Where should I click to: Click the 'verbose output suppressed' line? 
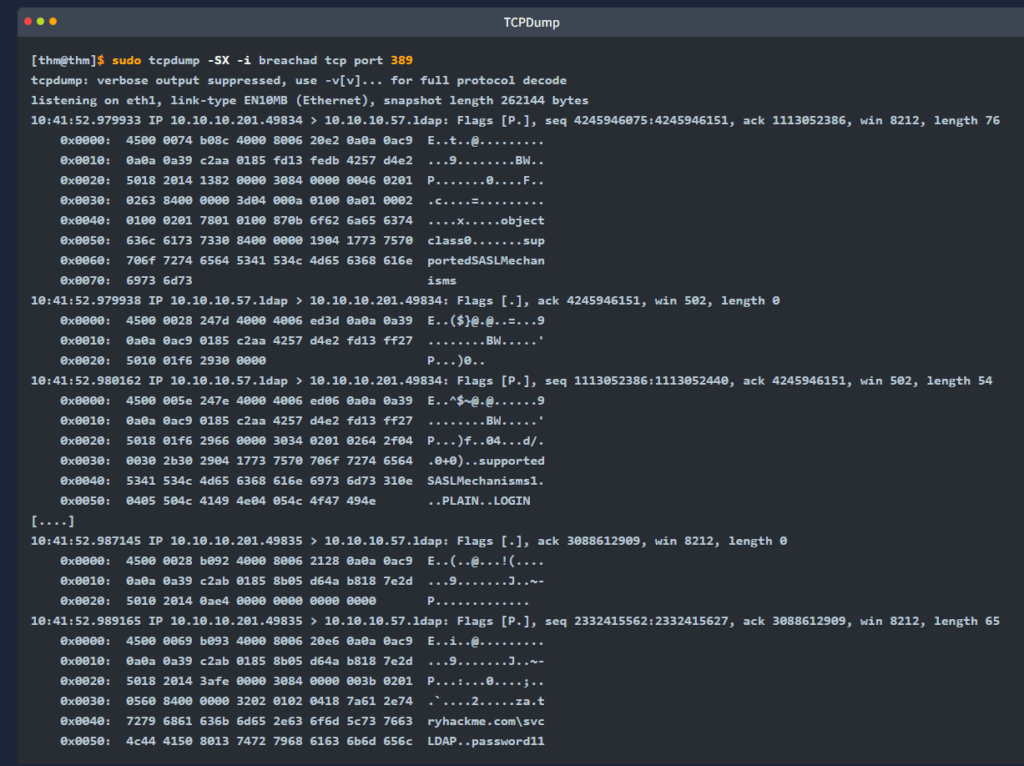[x=298, y=80]
